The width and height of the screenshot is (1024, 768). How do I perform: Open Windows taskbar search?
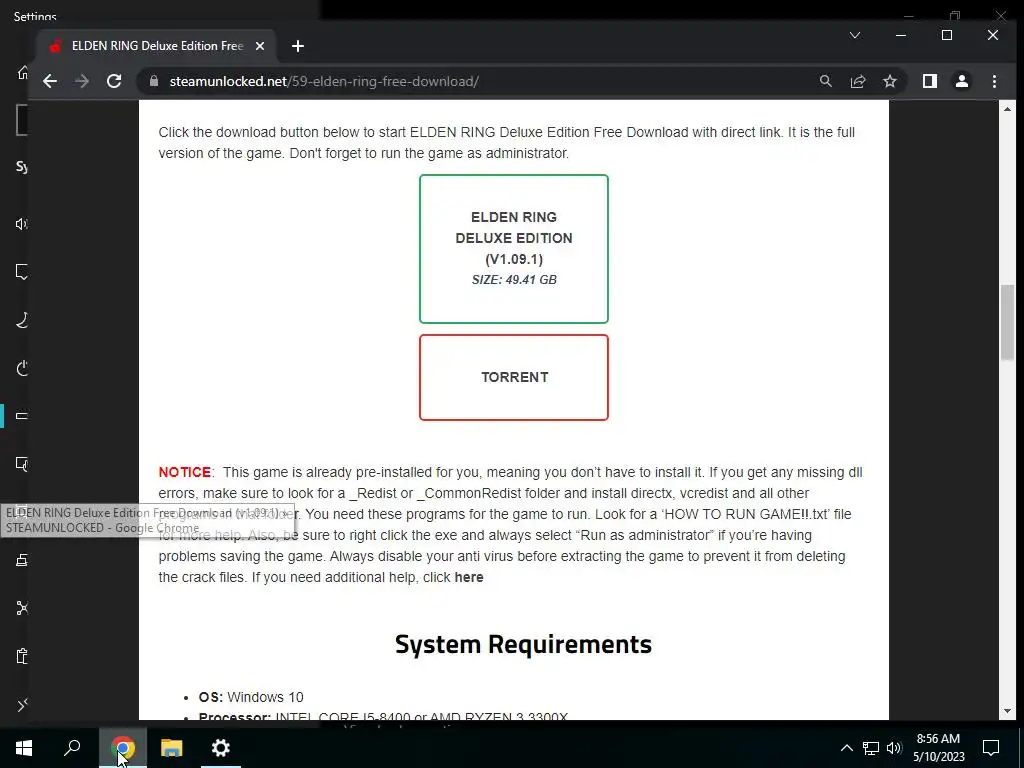[x=72, y=748]
